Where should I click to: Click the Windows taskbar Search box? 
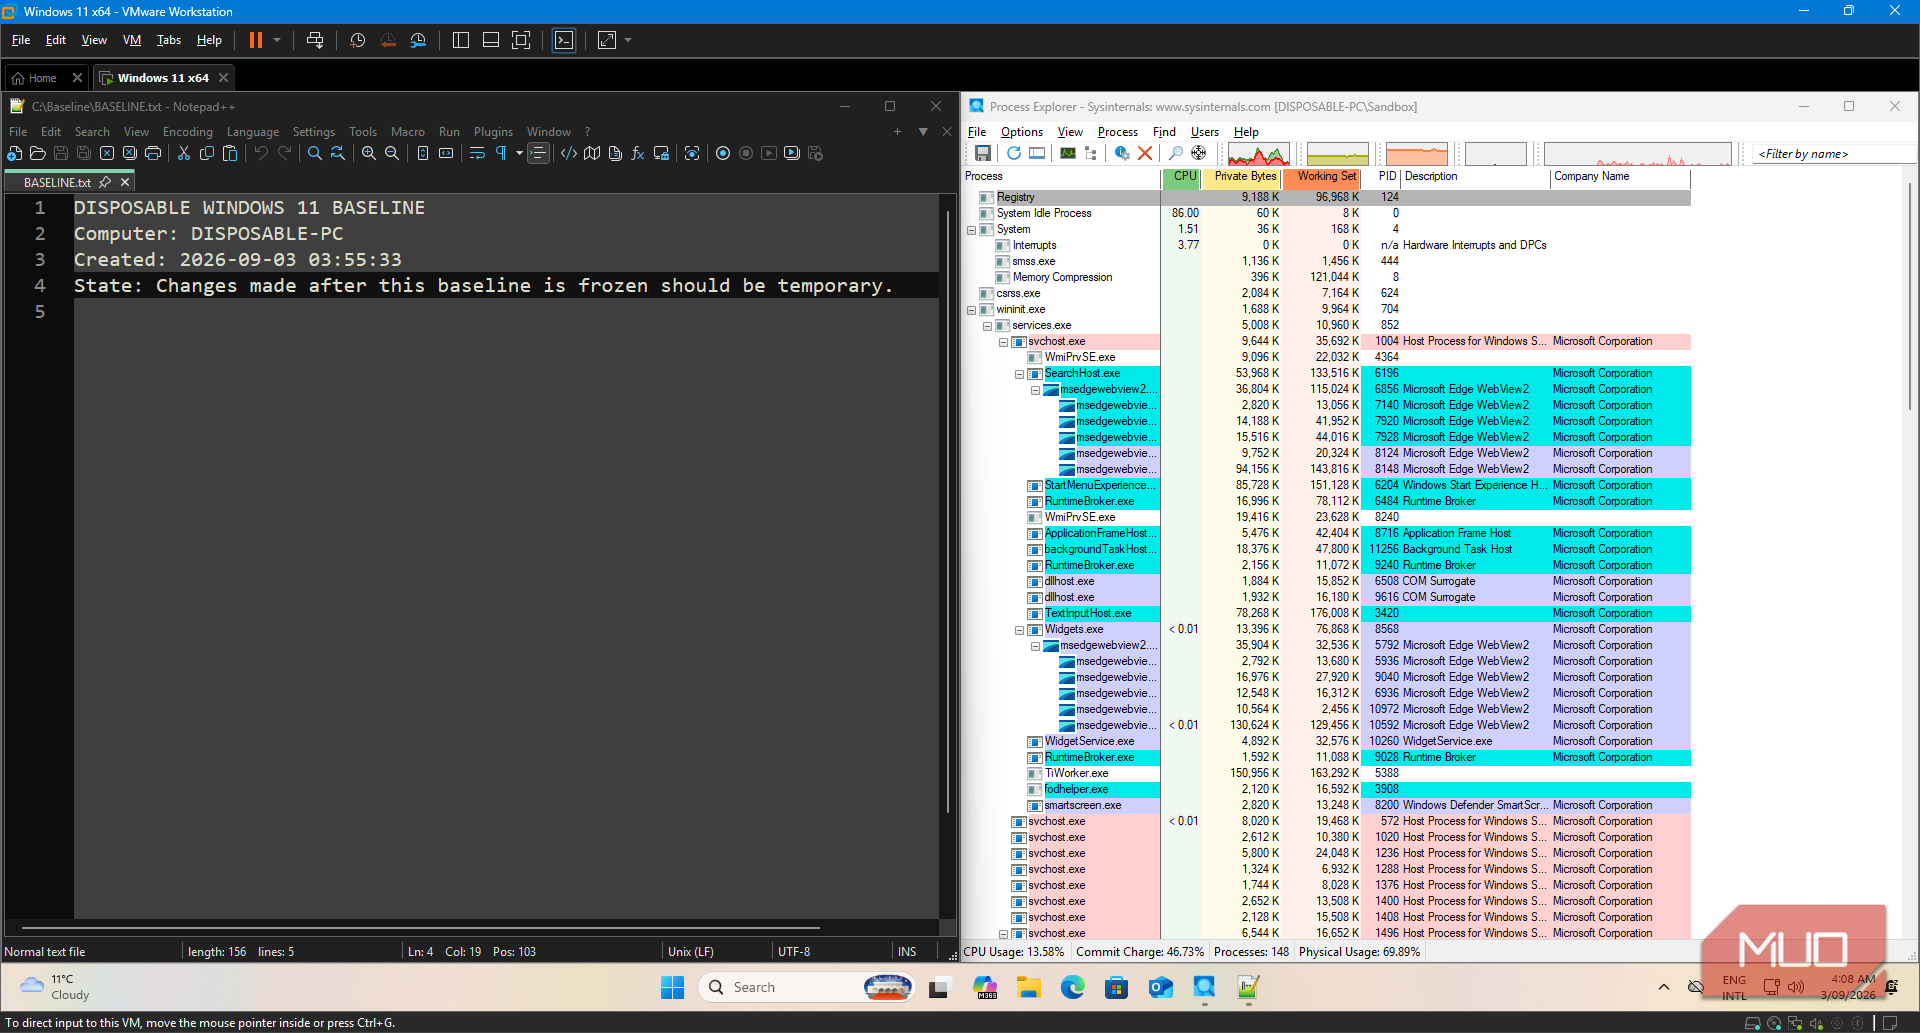(807, 988)
